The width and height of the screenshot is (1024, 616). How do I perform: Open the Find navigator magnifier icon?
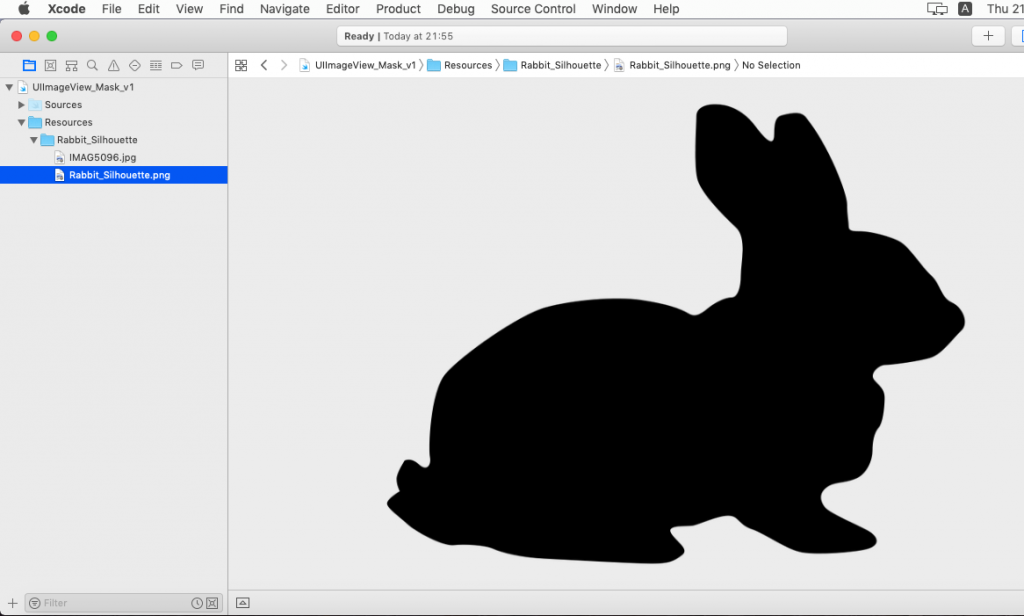tap(92, 65)
